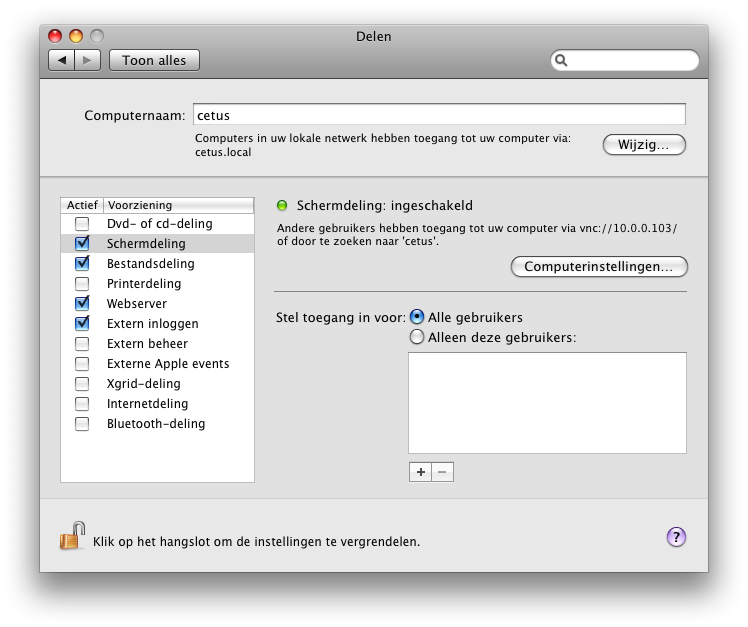Click the magnifying glass search icon

(561, 60)
